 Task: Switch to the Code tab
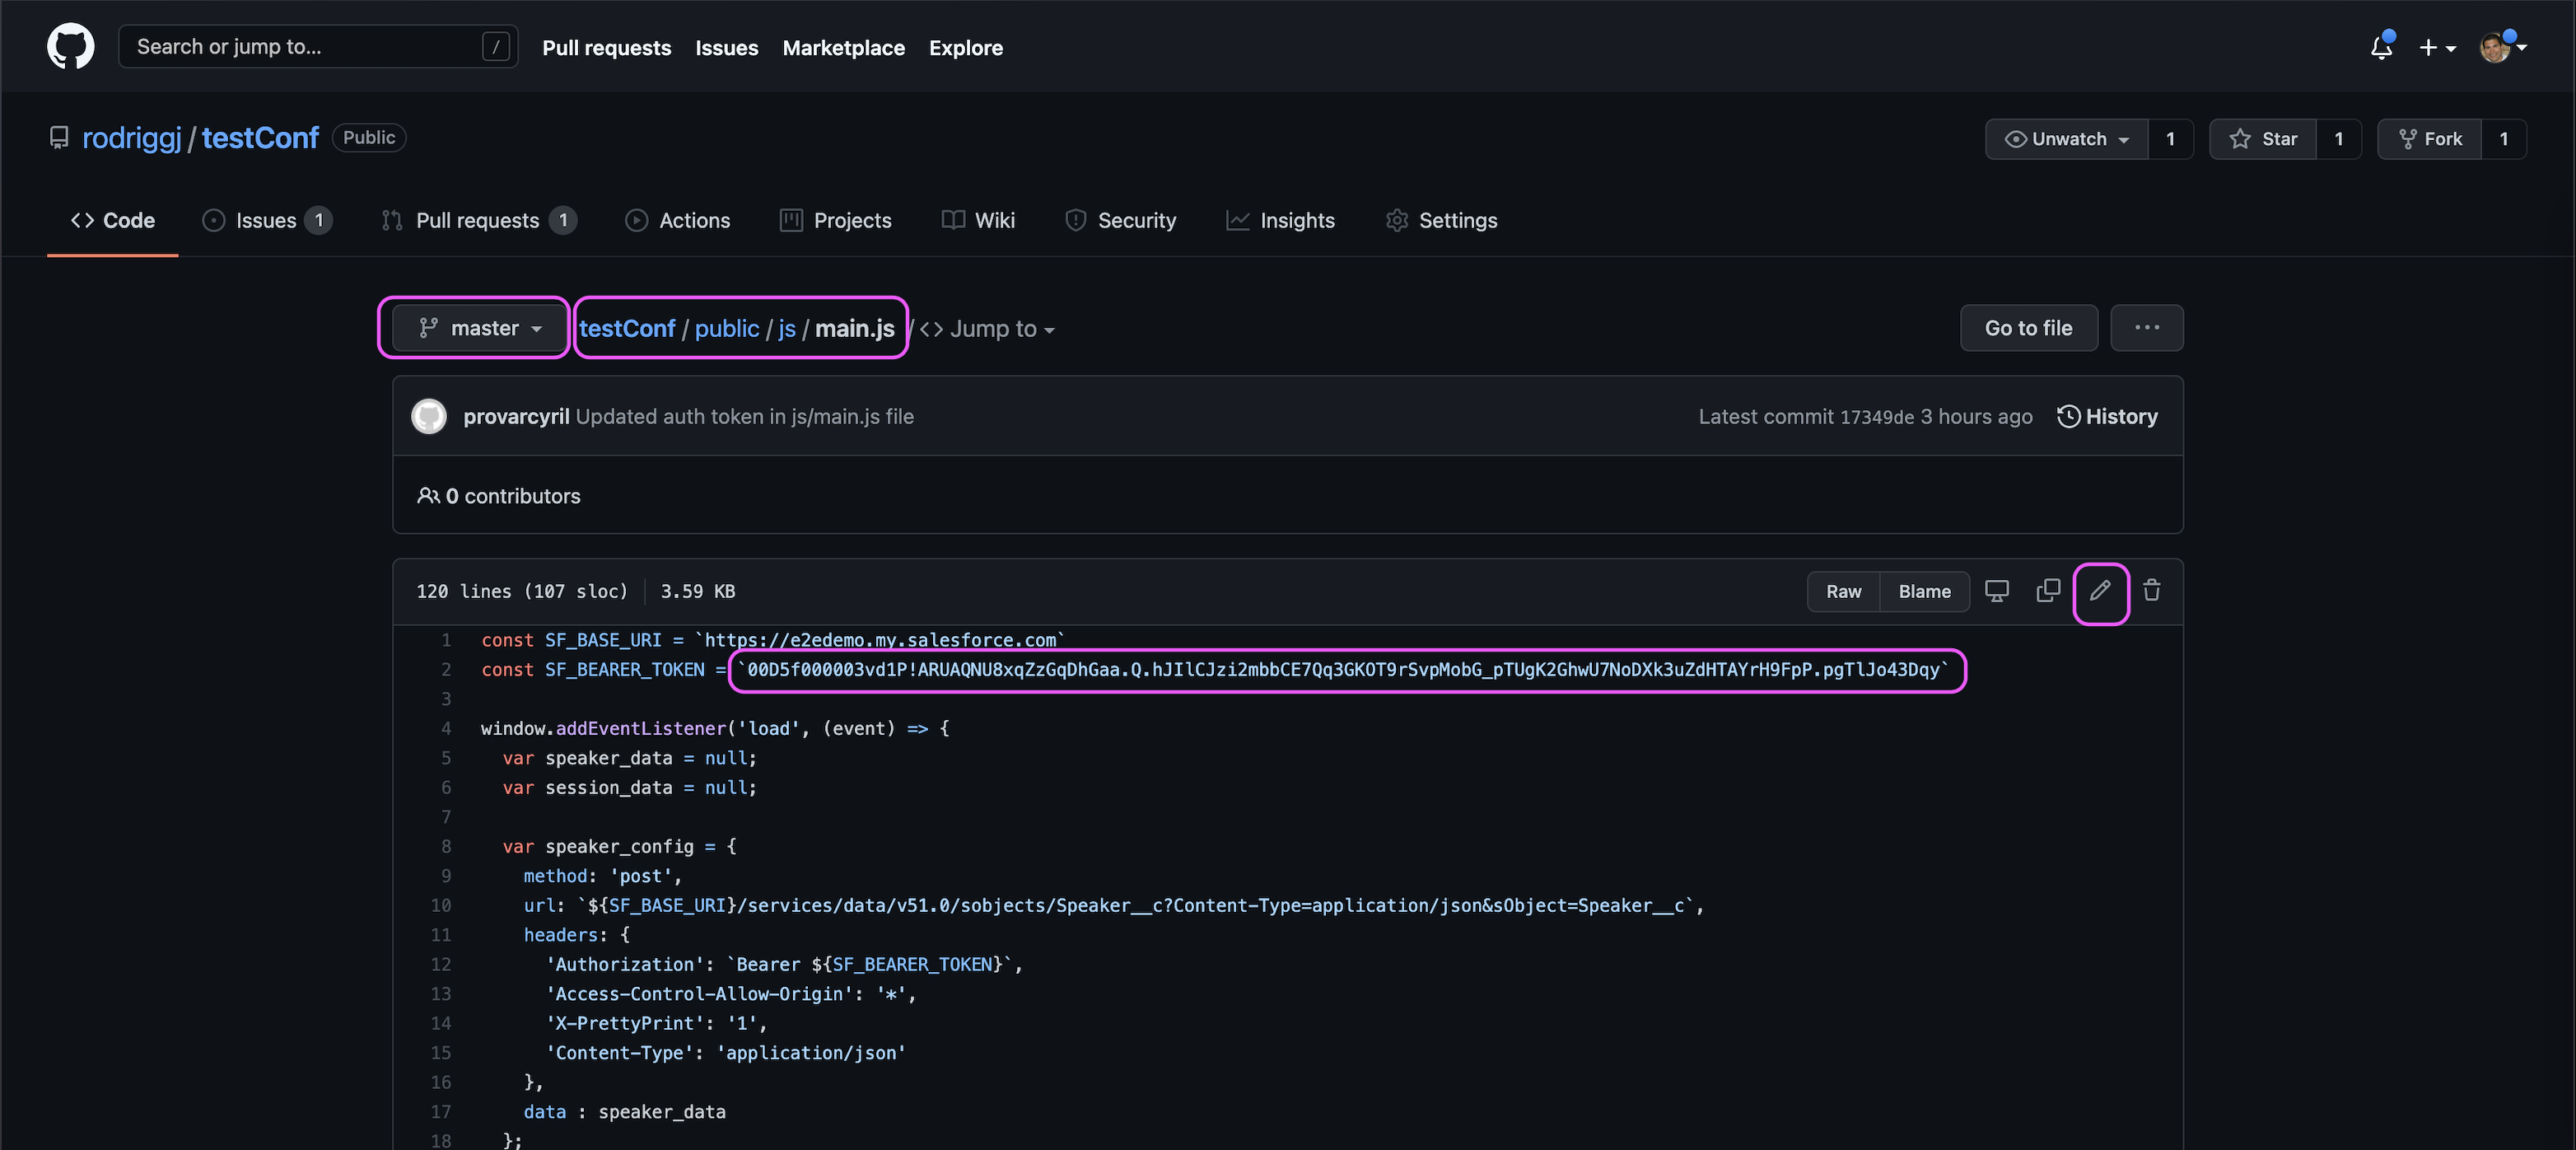pyautogui.click(x=113, y=220)
